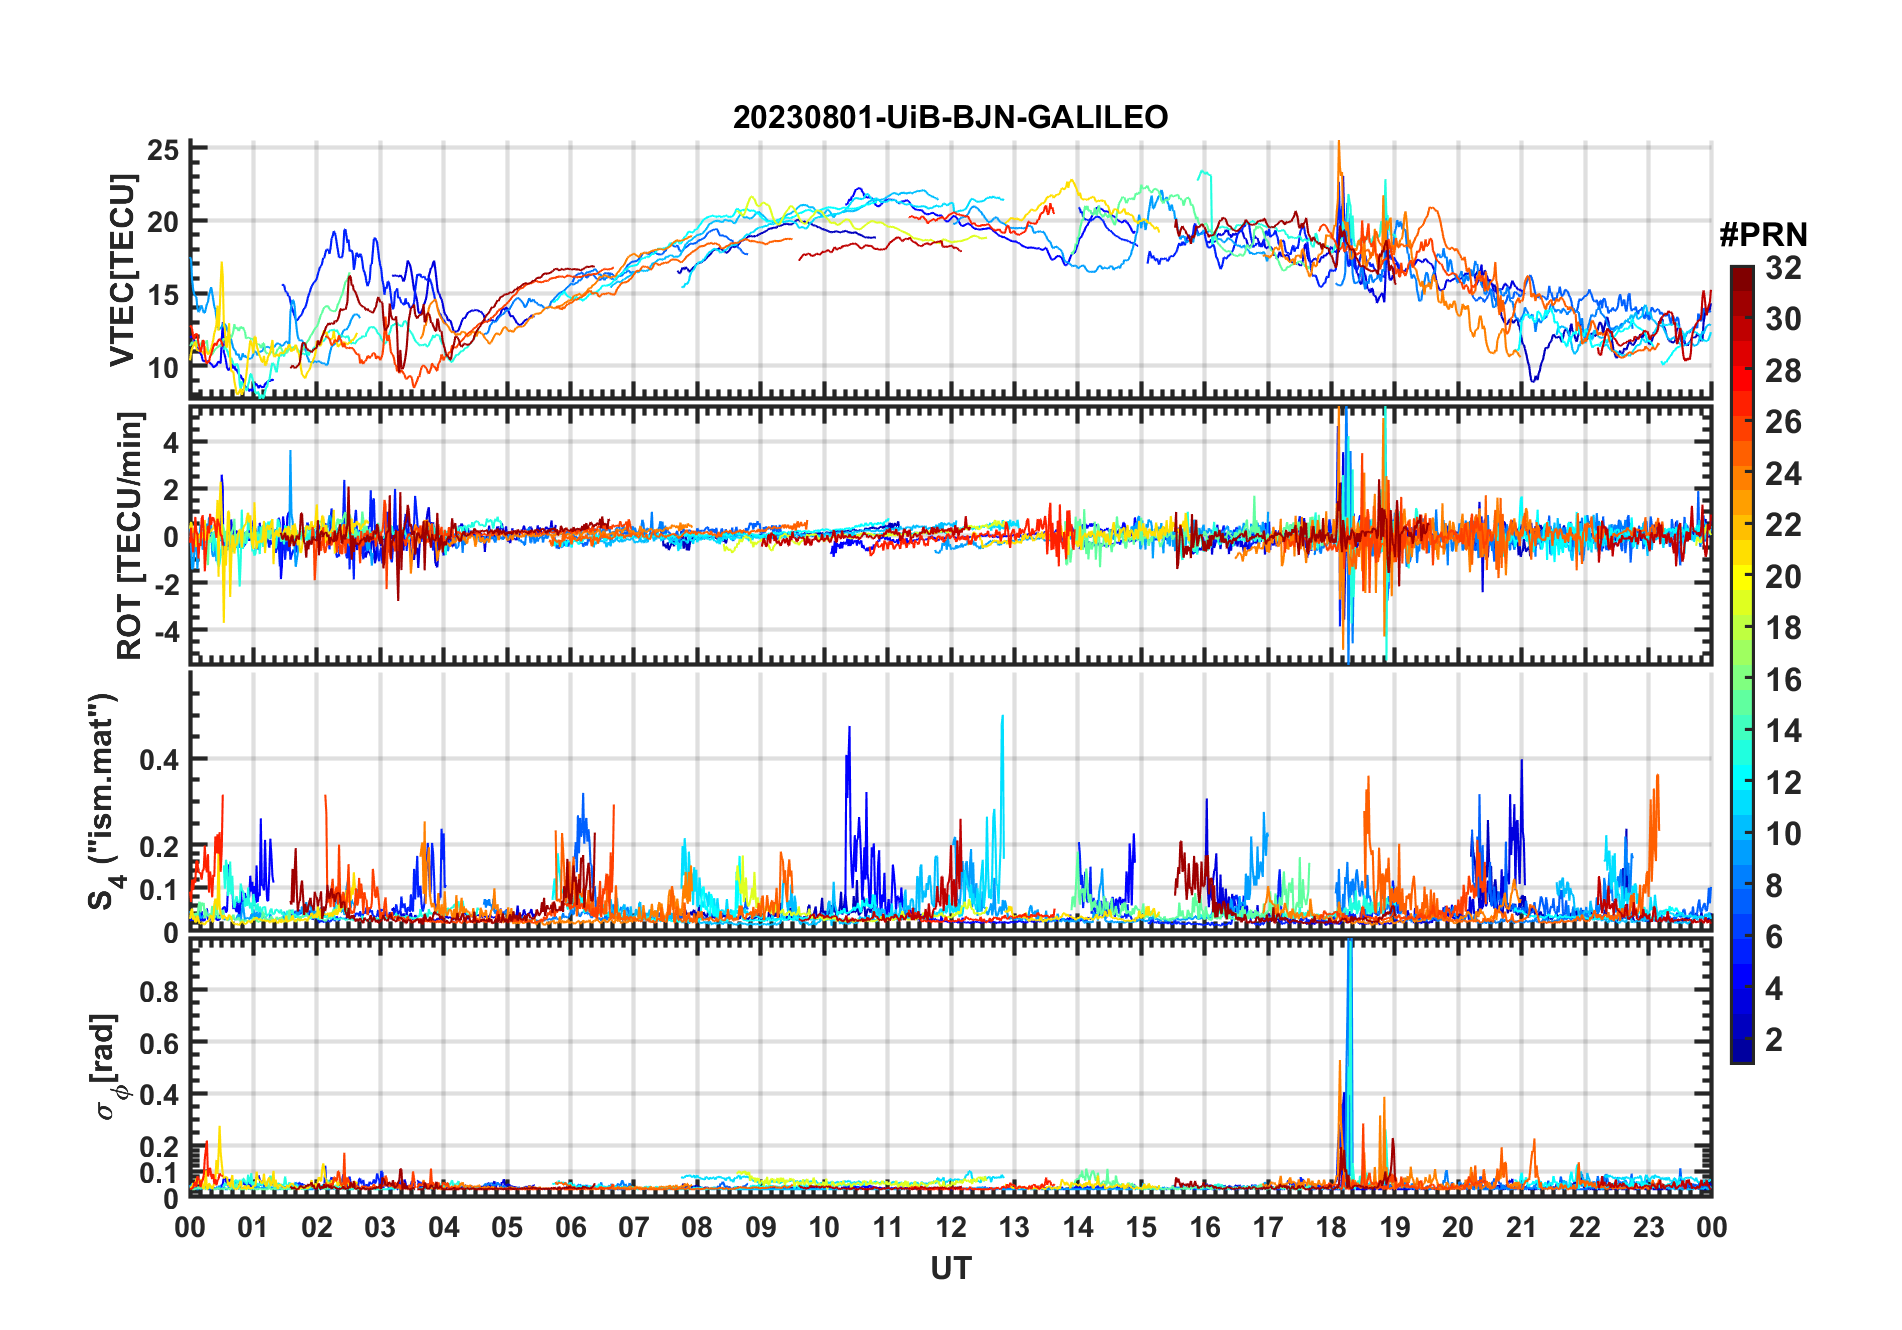The height and width of the screenshot is (1330, 1902).
Task: Select the "12" hour label on the UT axis
Action: click(951, 1227)
